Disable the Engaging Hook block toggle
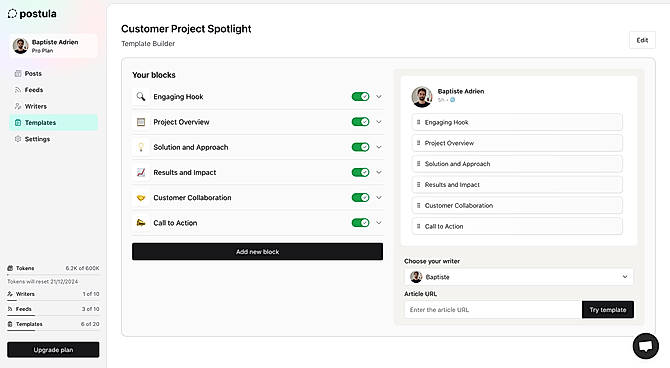The image size is (670, 368). click(x=360, y=97)
